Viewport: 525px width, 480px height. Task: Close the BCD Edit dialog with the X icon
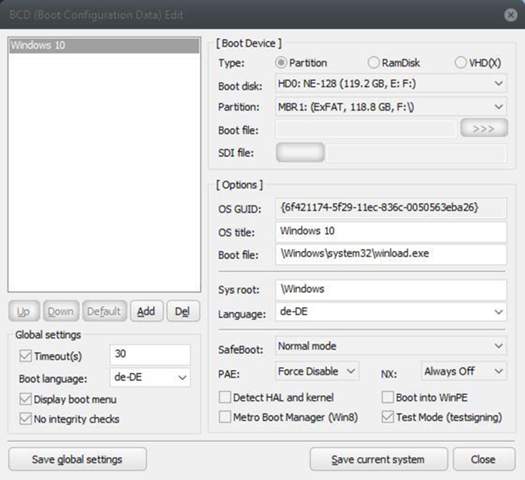510,15
